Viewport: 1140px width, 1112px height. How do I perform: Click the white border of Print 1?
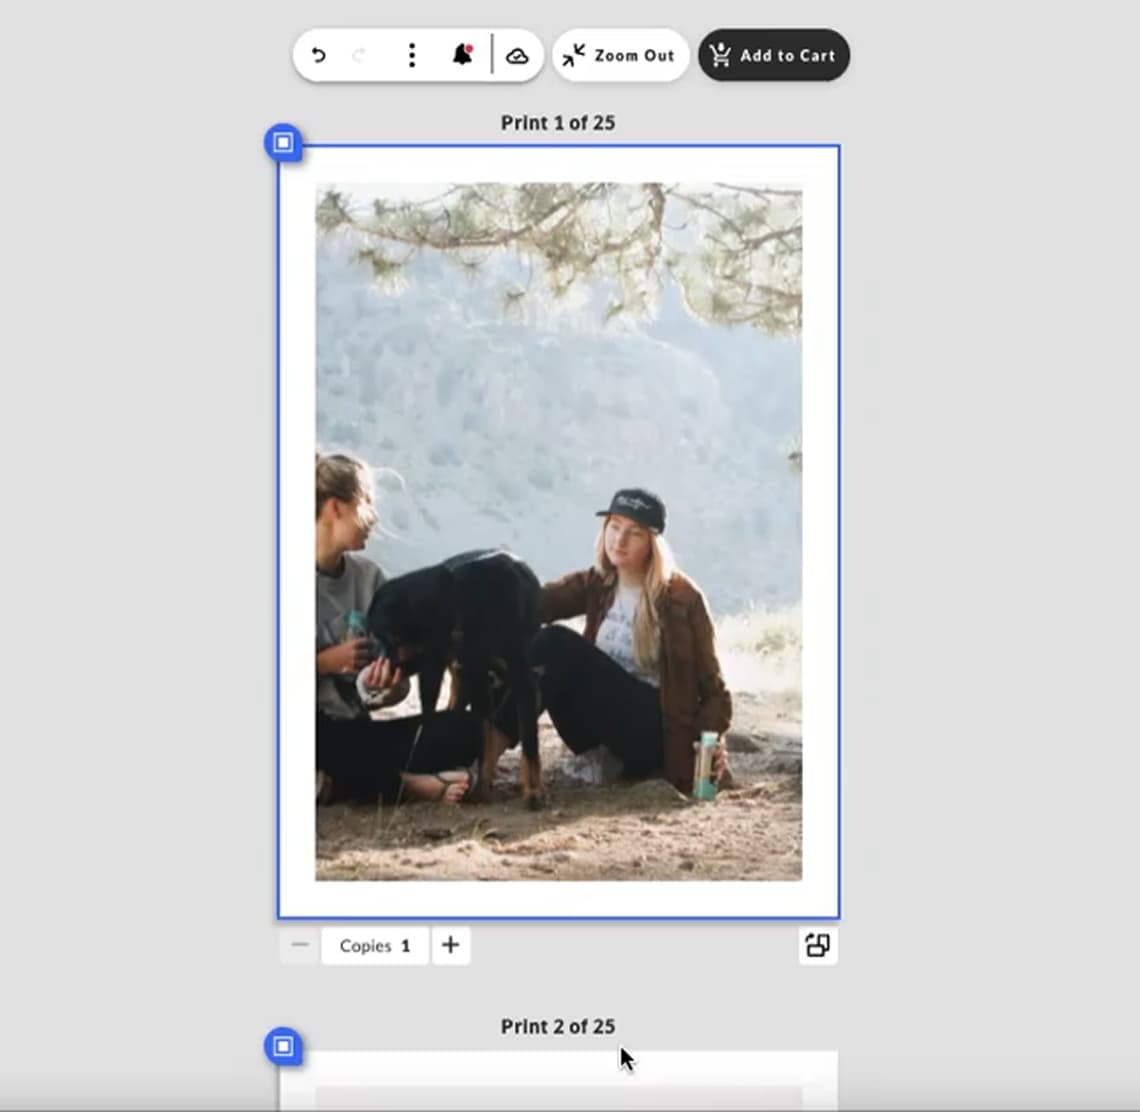click(x=296, y=530)
